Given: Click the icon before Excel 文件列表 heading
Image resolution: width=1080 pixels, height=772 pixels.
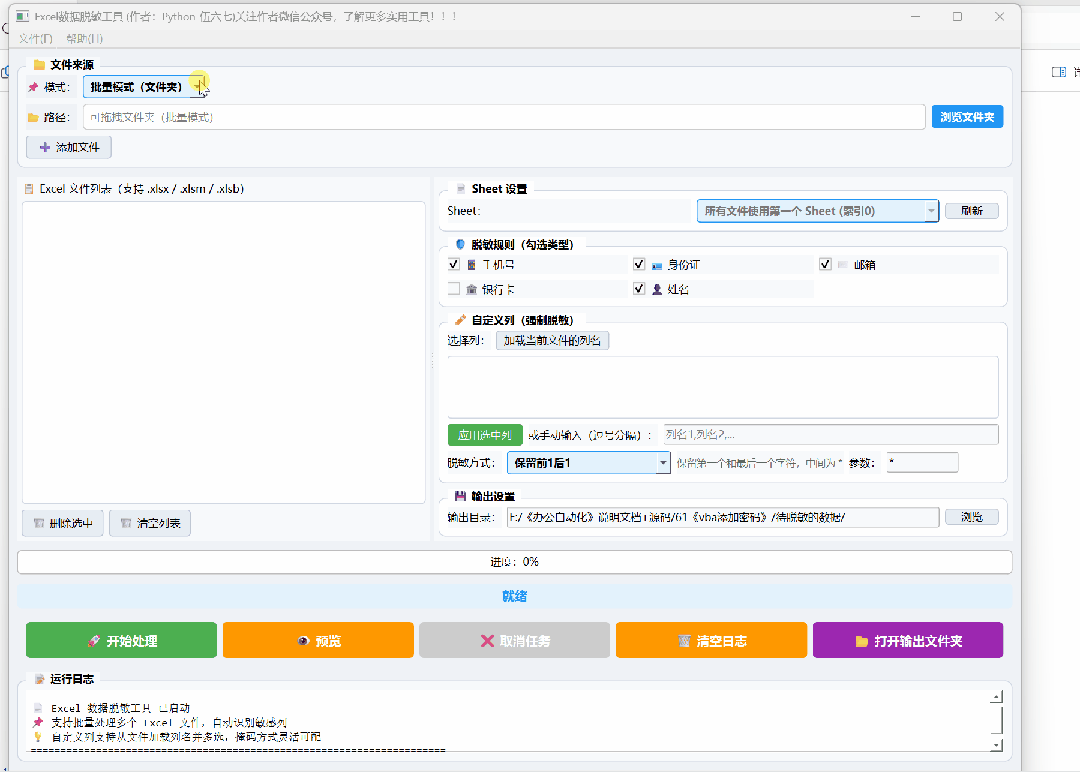Looking at the screenshot, I should pyautogui.click(x=29, y=189).
